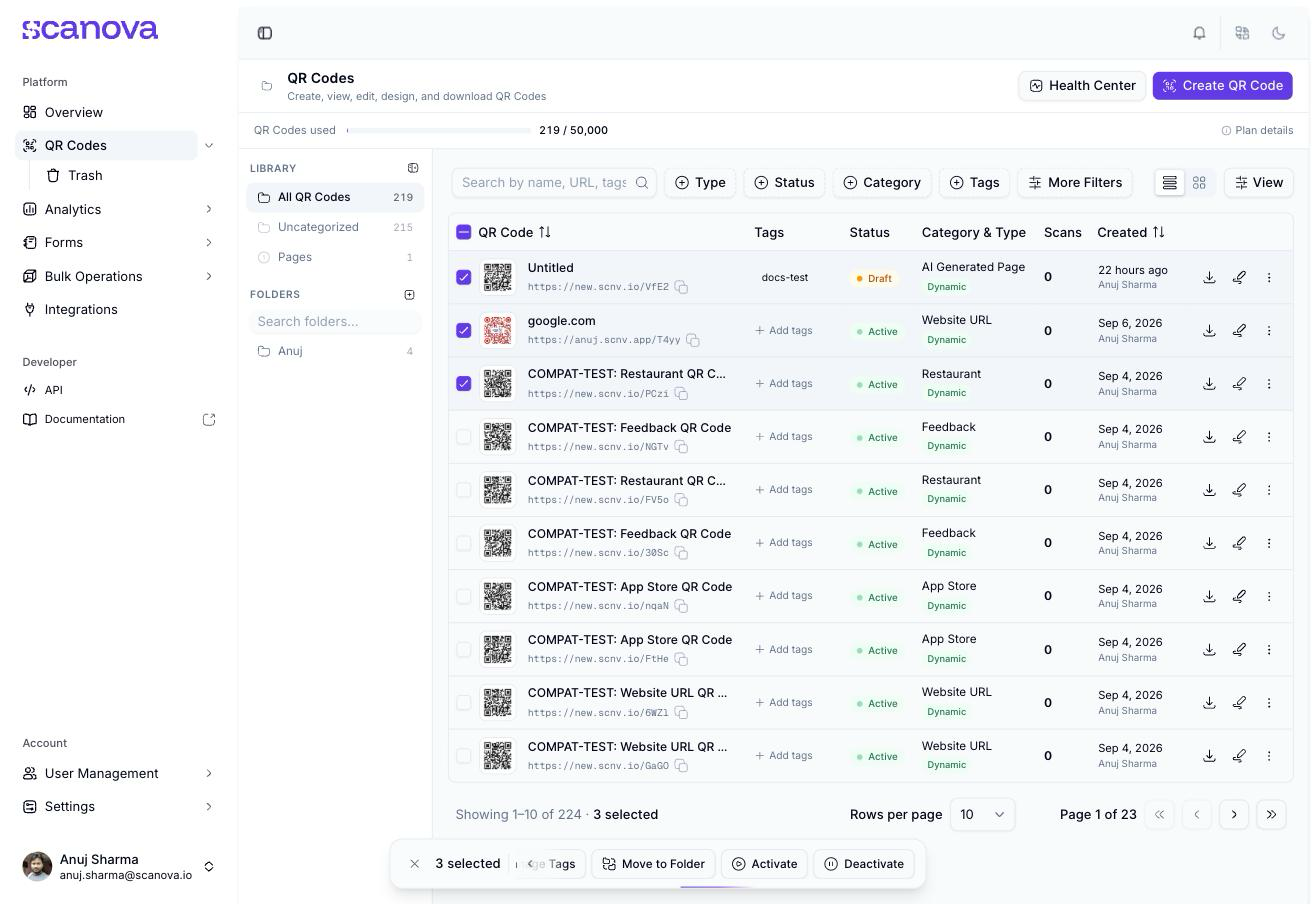This screenshot has width=1316, height=904.
Task: Edit design of google.com QR code
Action: click(1239, 330)
